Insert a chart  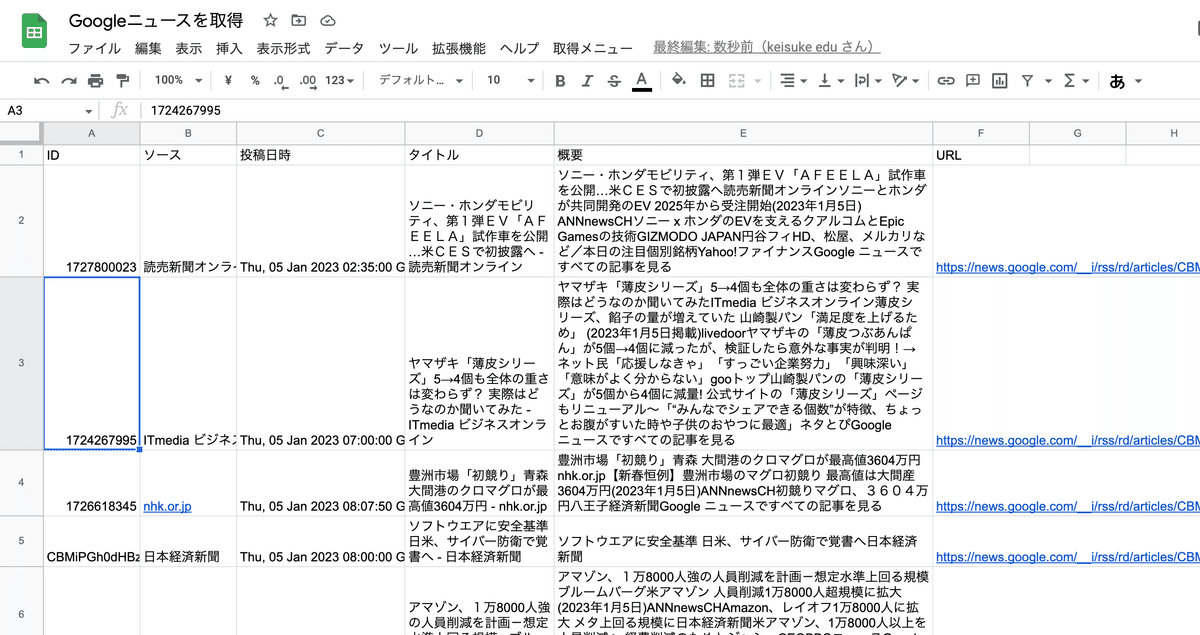tap(1000, 81)
